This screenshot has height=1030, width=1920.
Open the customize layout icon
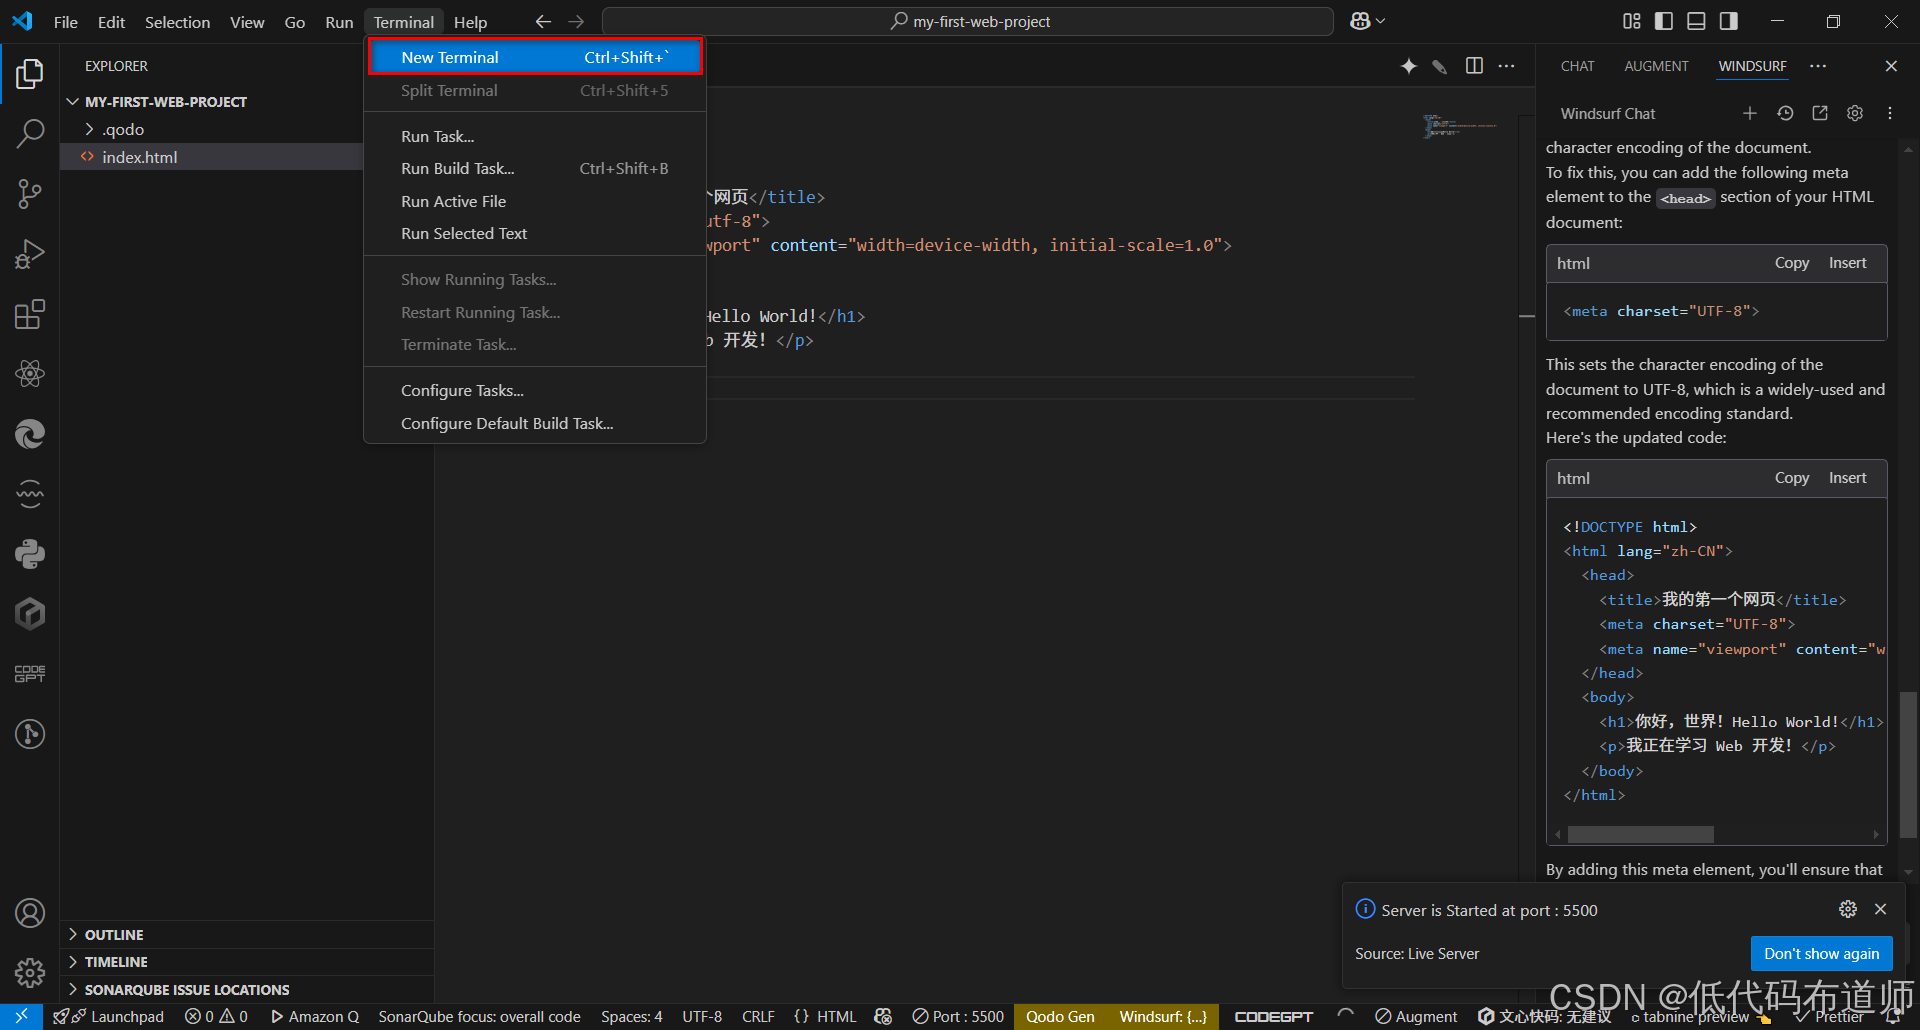click(1632, 21)
